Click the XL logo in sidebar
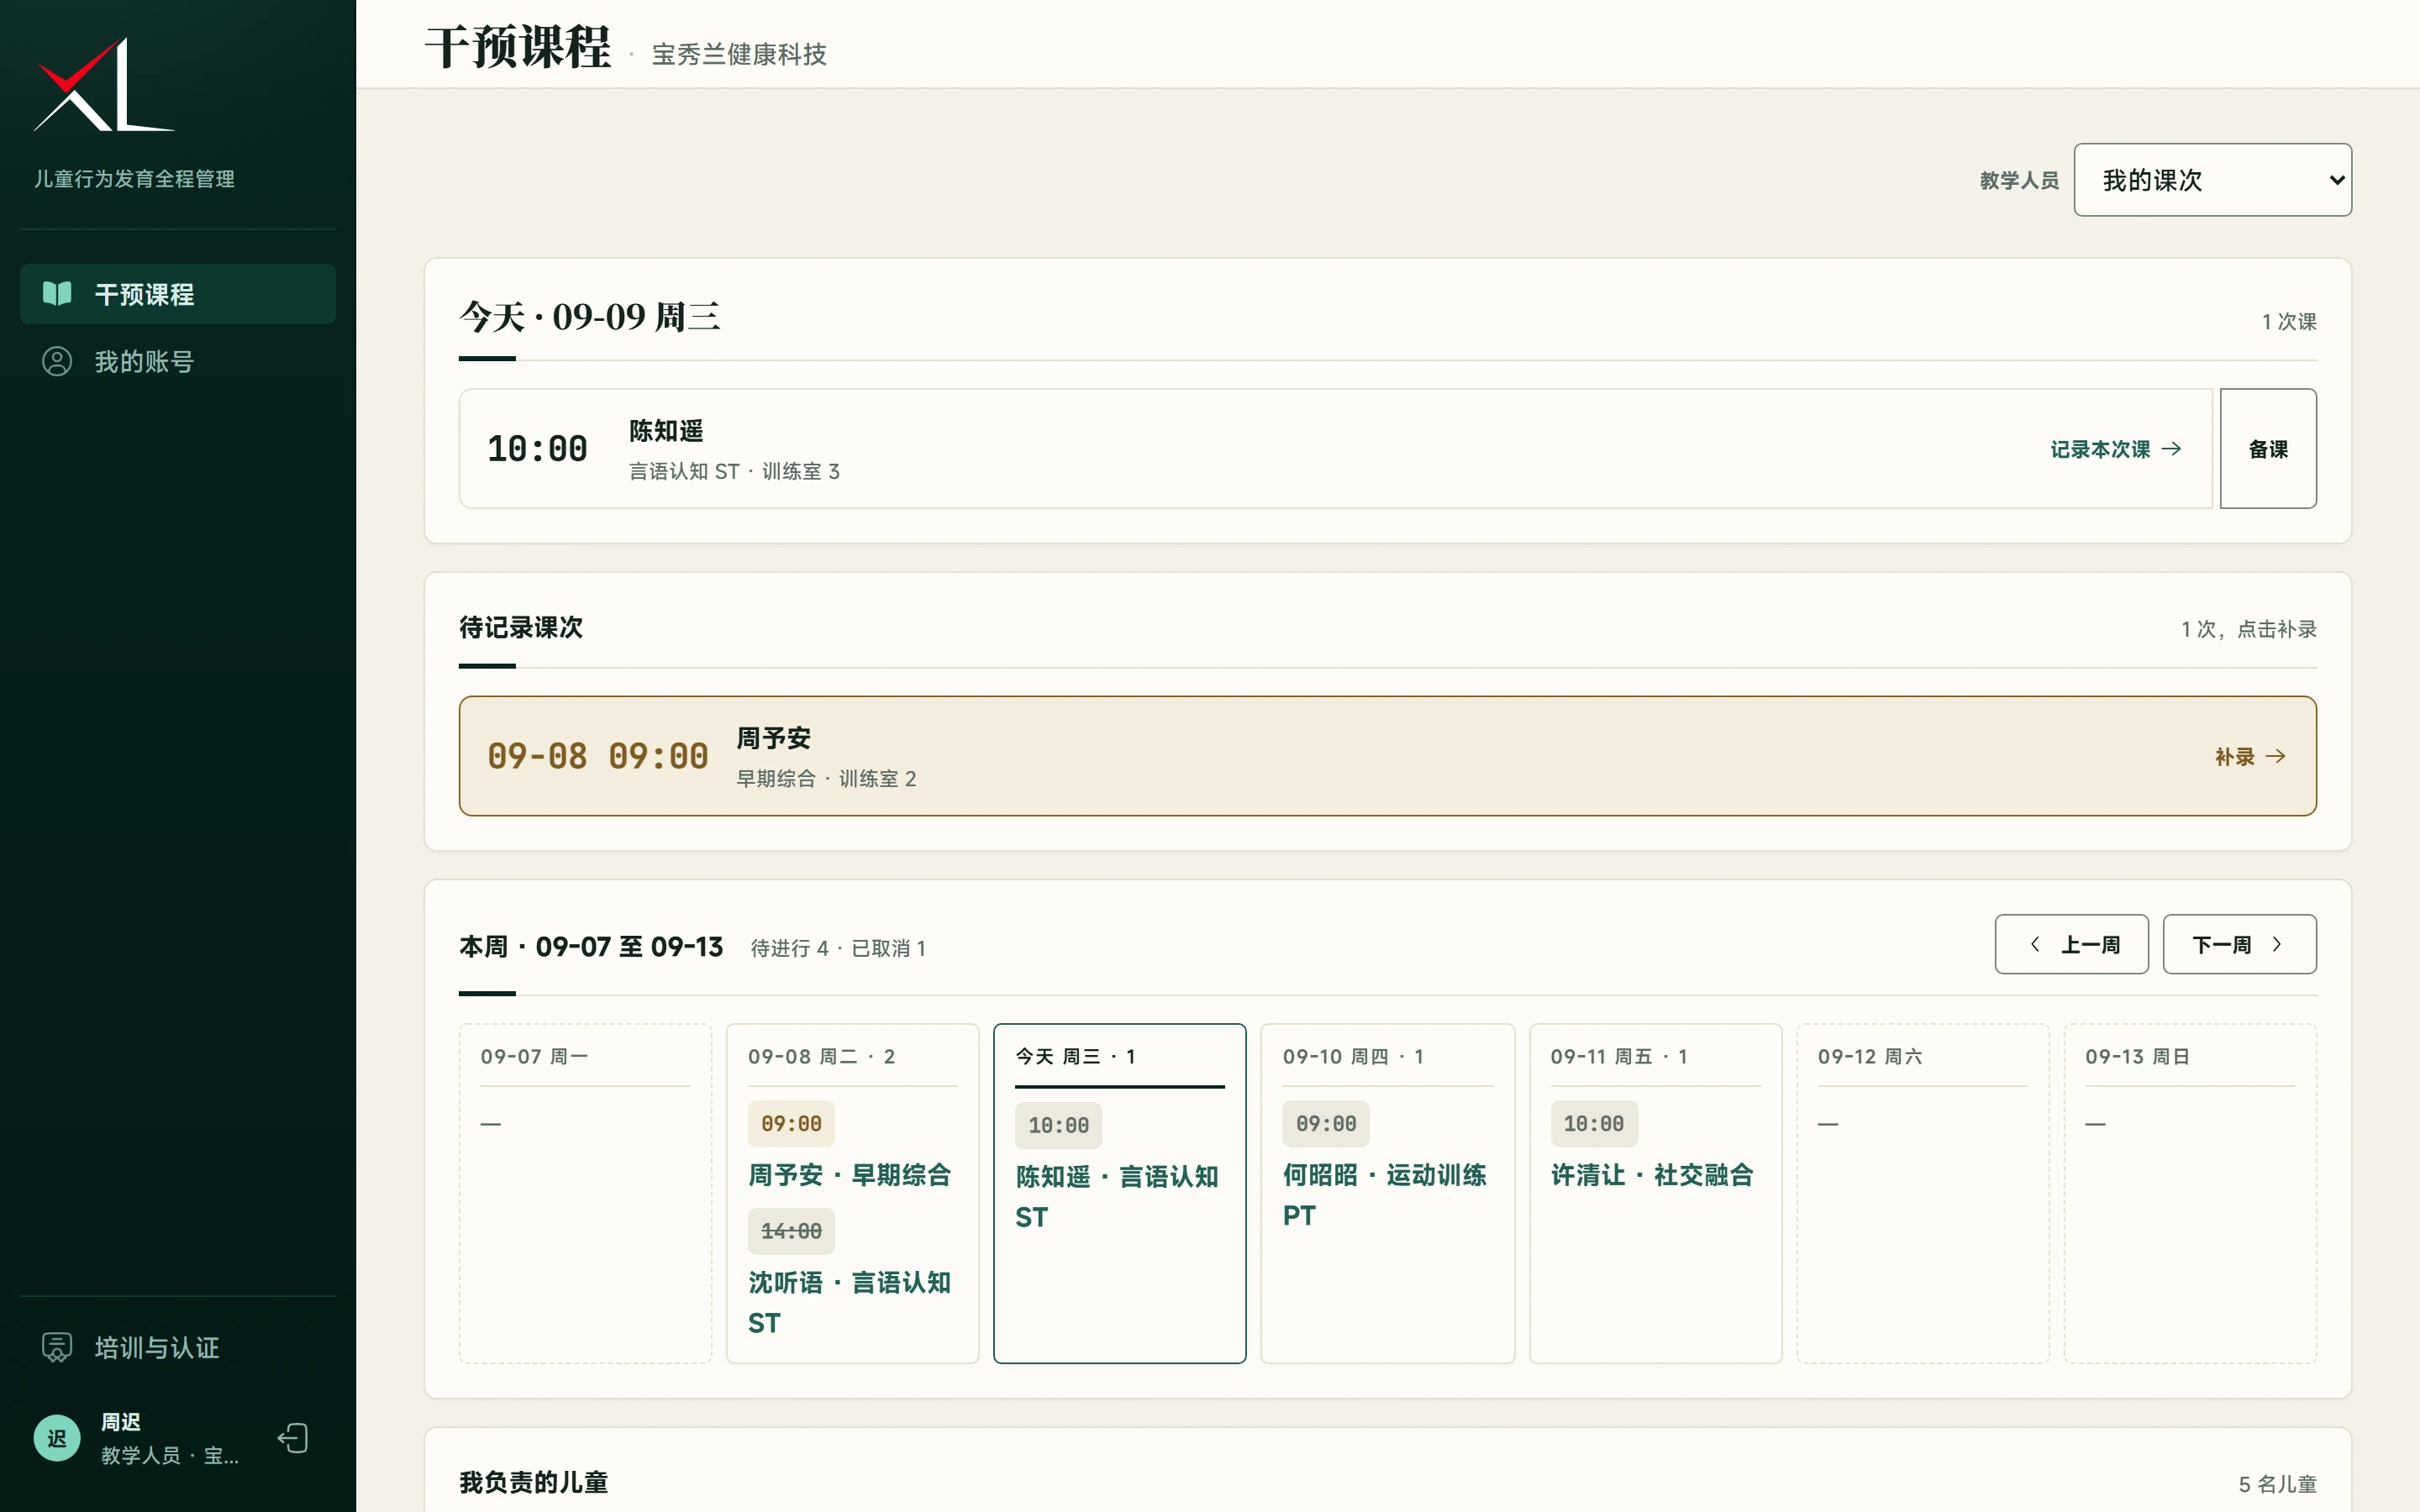This screenshot has width=2420, height=1512. coord(104,86)
